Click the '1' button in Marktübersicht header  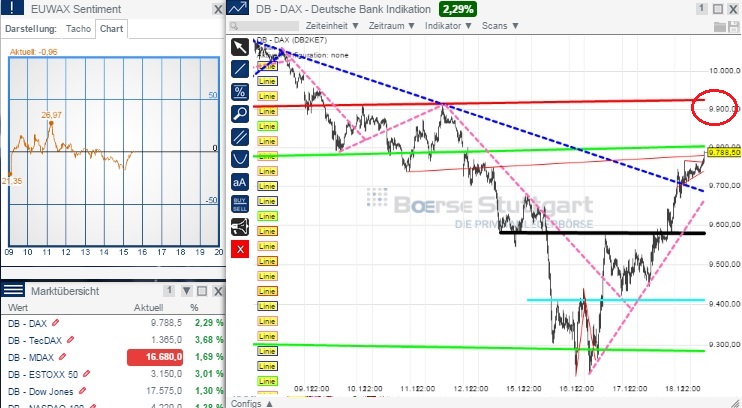click(x=168, y=291)
